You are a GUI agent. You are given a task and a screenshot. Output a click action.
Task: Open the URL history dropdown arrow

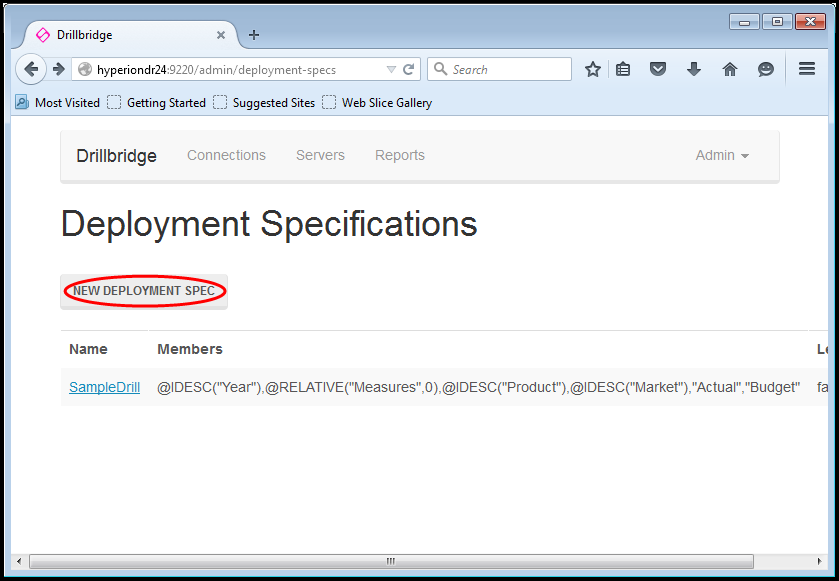(391, 70)
